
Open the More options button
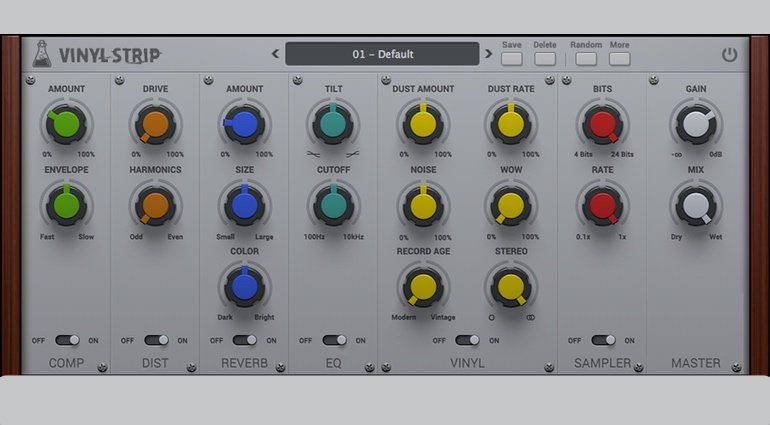[x=620, y=59]
